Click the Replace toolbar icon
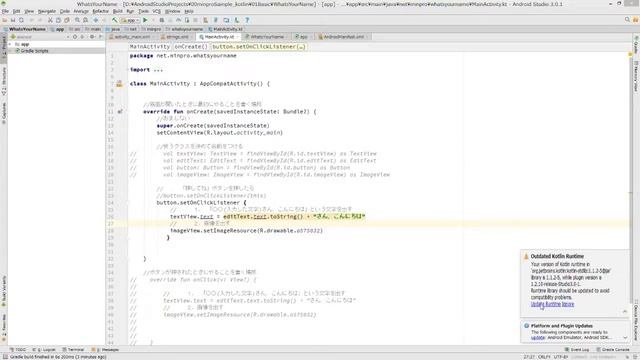Viewport: 640px width, 360px height. [x=85, y=20]
